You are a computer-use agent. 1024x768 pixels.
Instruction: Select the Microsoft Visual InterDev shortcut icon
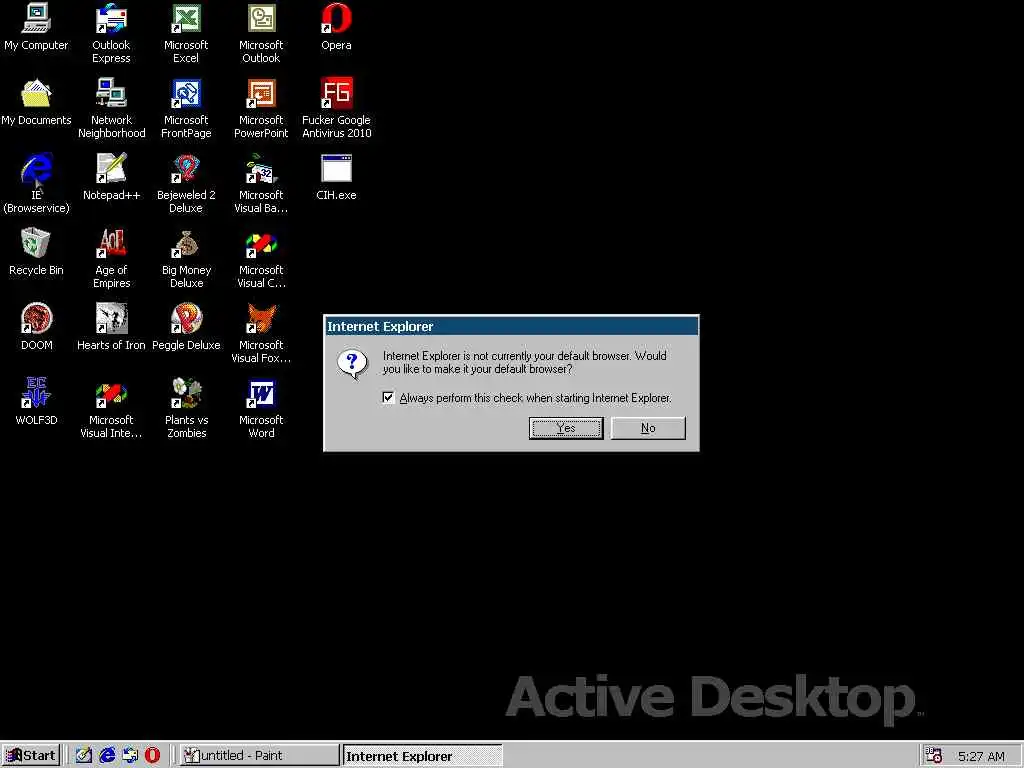[111, 394]
